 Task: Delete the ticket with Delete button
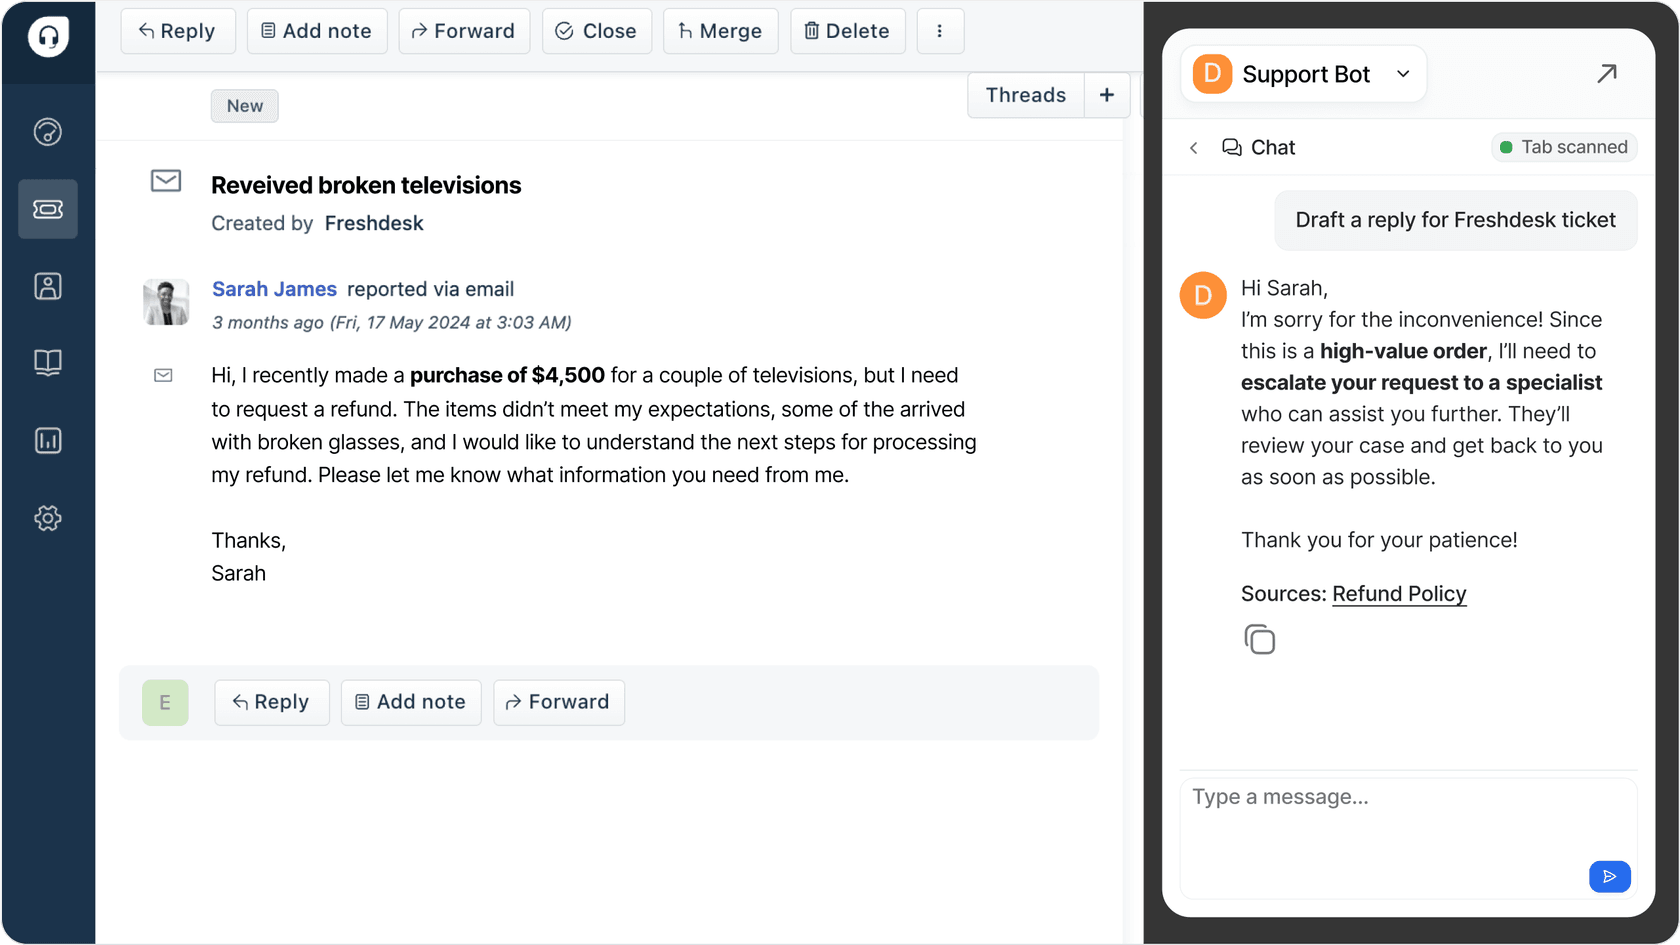(848, 31)
